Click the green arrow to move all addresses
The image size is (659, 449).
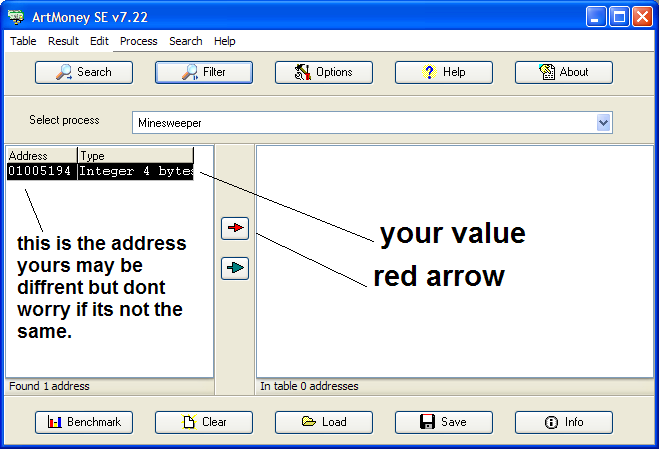(x=235, y=268)
